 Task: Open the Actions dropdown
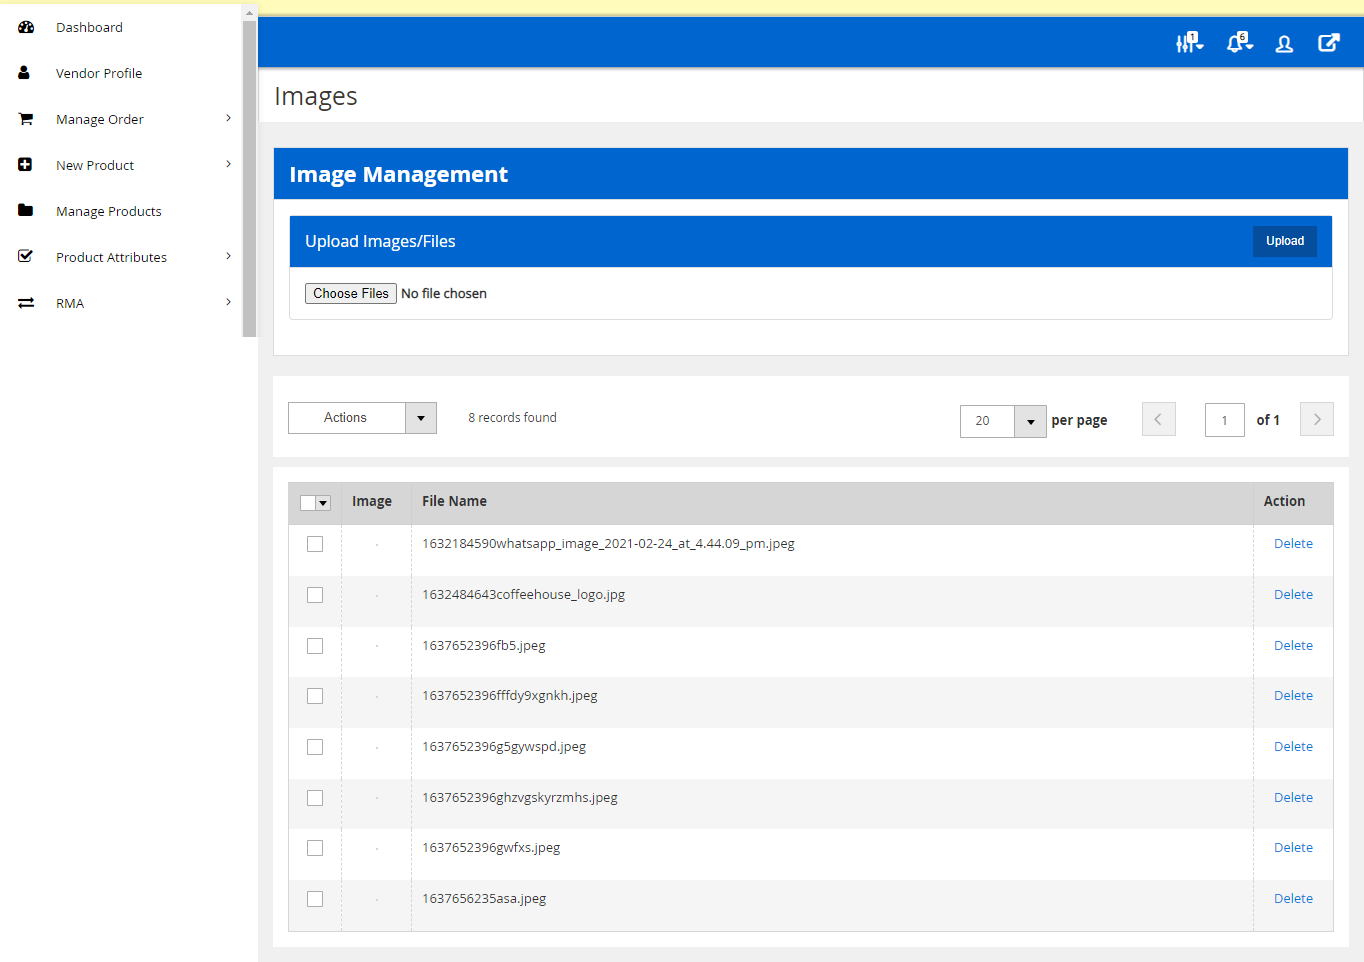(362, 418)
